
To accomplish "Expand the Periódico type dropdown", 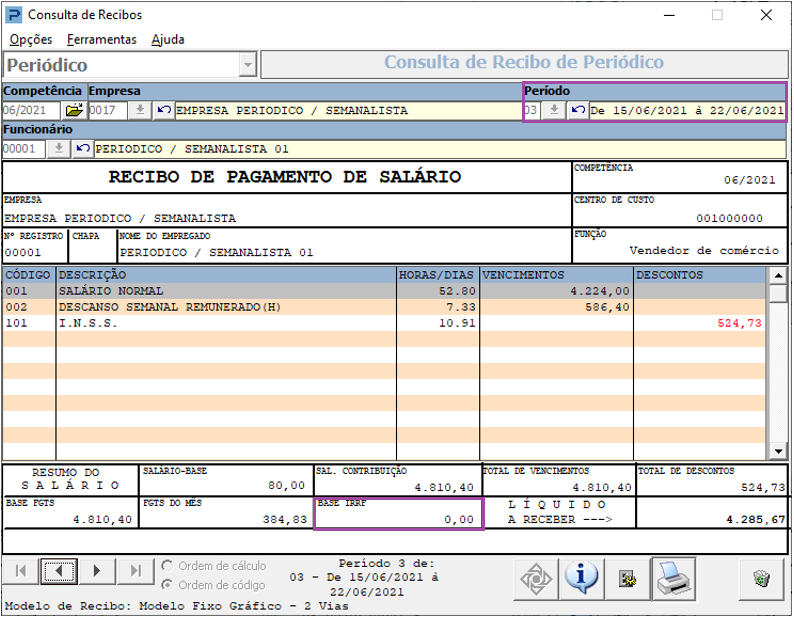I will click(x=248, y=65).
